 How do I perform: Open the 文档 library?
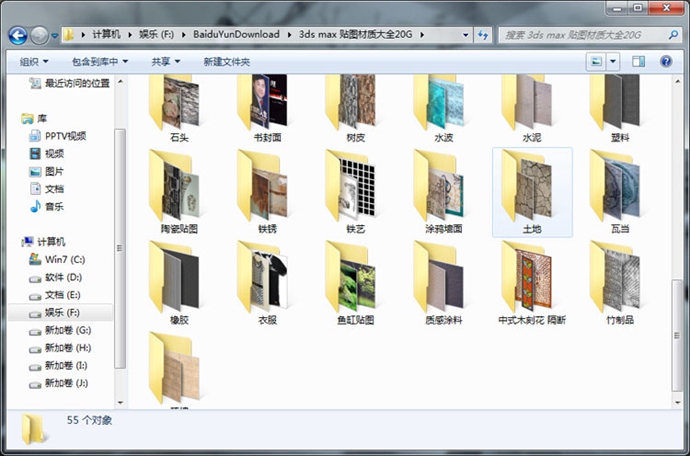[47, 189]
